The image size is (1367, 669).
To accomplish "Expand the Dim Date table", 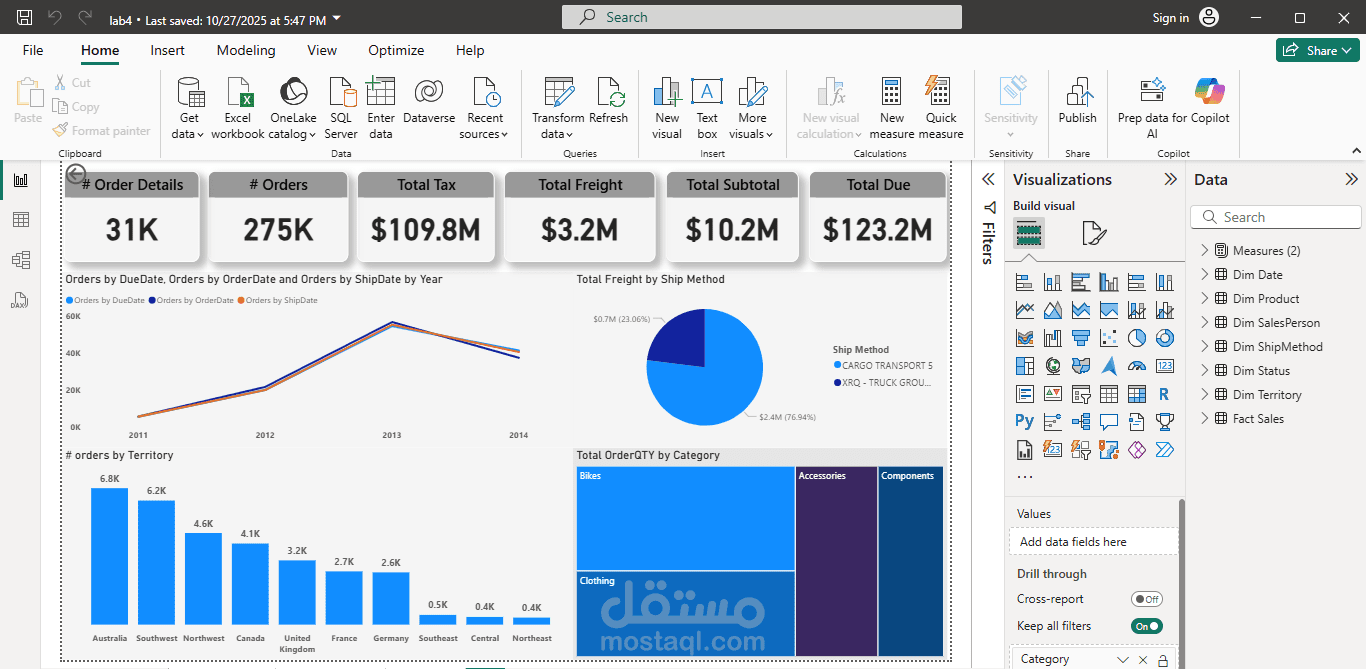I will (1206, 273).
